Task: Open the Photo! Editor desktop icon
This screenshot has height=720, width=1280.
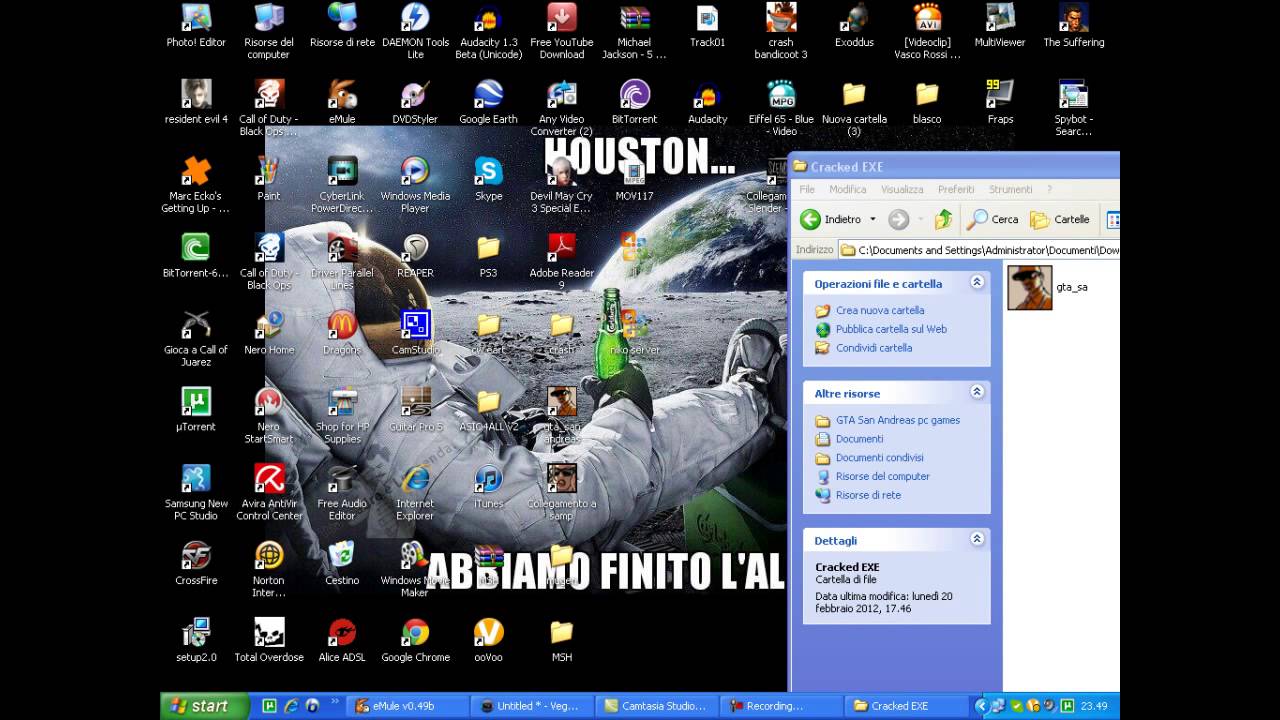Action: coord(196,18)
